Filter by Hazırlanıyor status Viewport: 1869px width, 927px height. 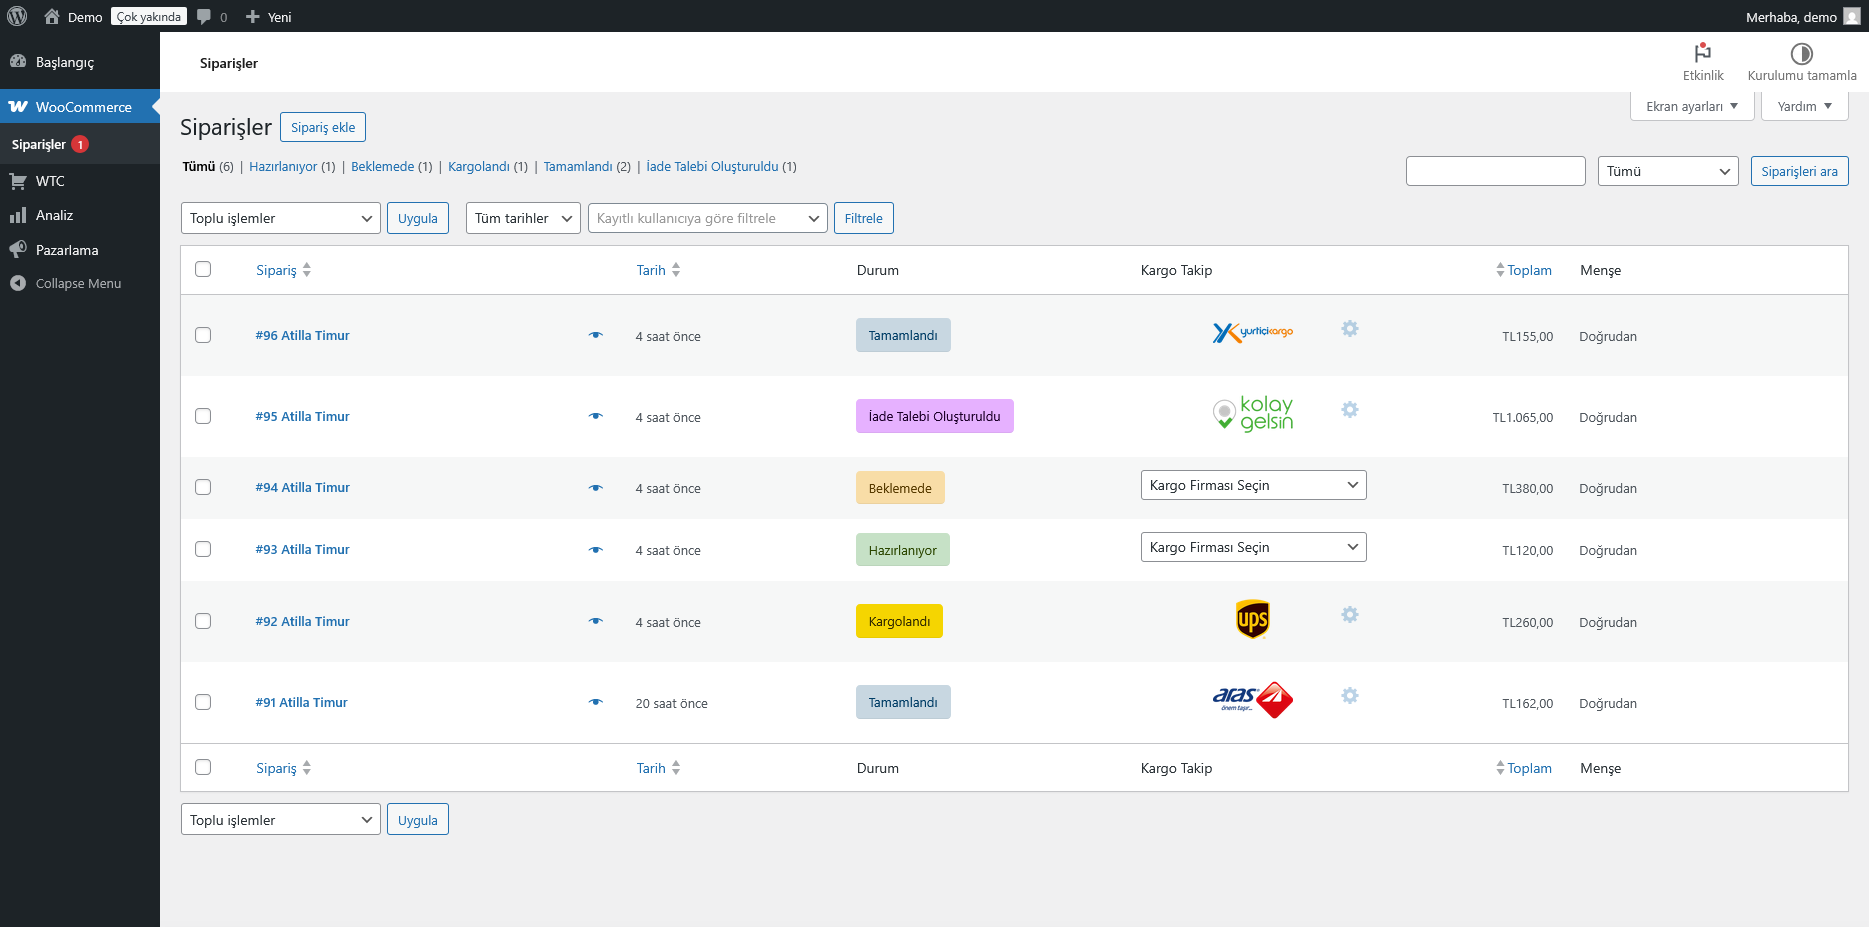point(283,167)
